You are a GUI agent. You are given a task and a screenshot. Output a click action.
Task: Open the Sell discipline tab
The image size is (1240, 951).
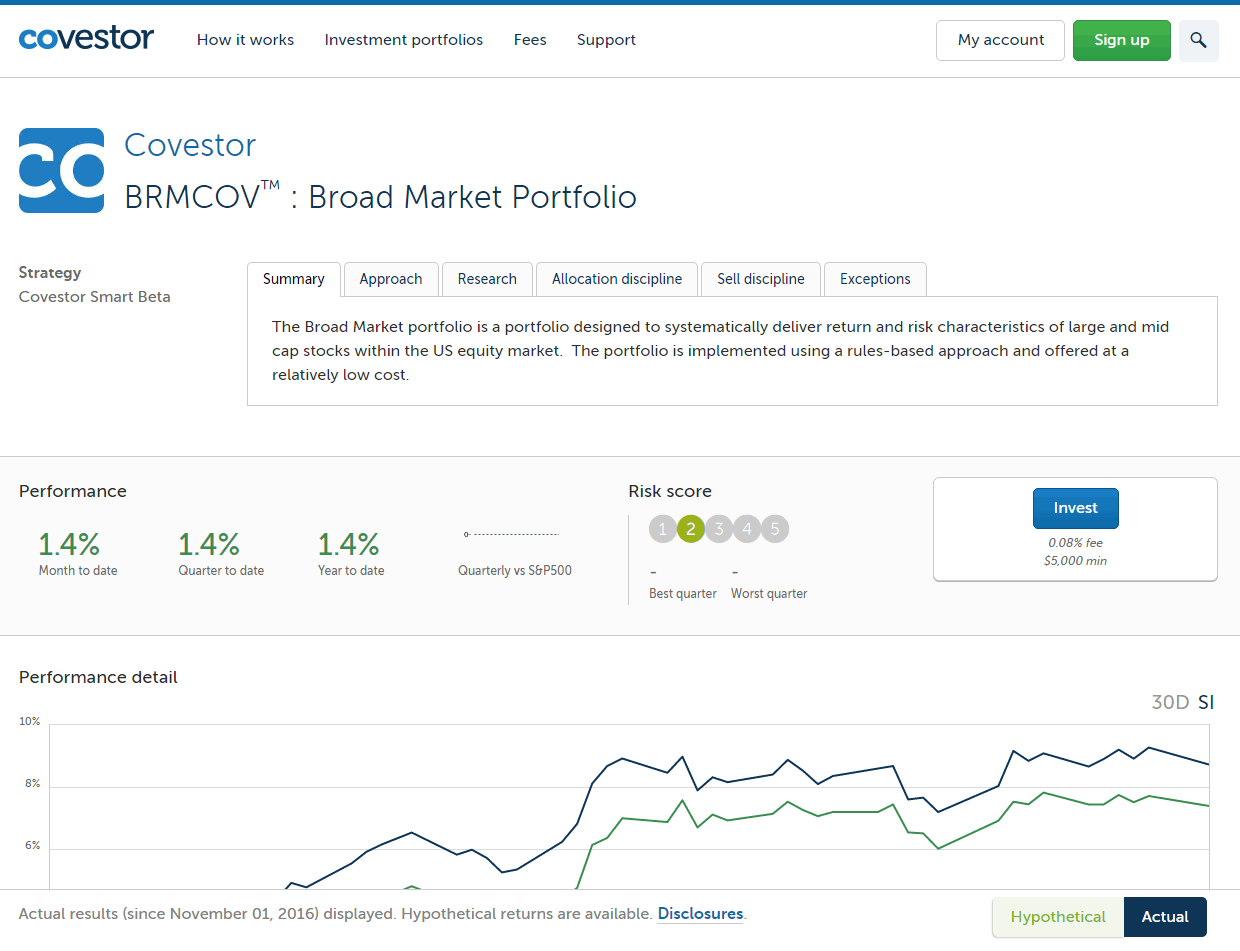[x=761, y=279]
